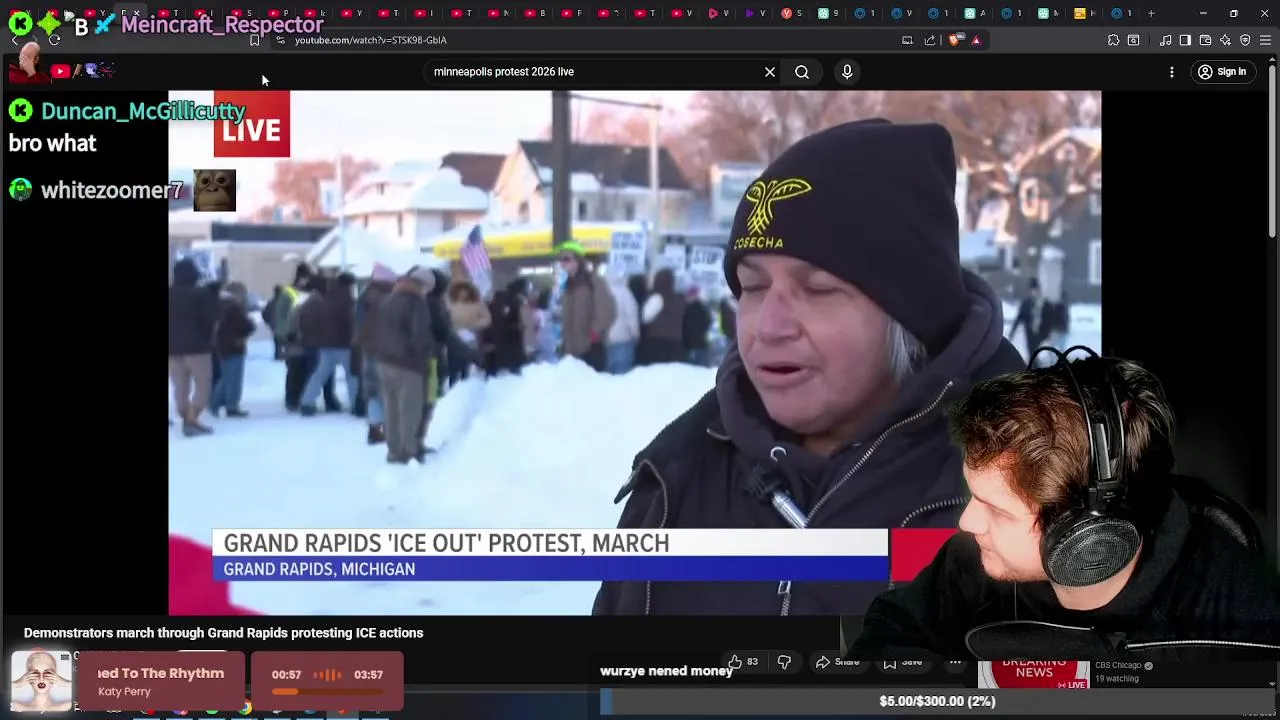Save the video to a playlist
Image resolution: width=1280 pixels, height=720 pixels.
click(902, 662)
